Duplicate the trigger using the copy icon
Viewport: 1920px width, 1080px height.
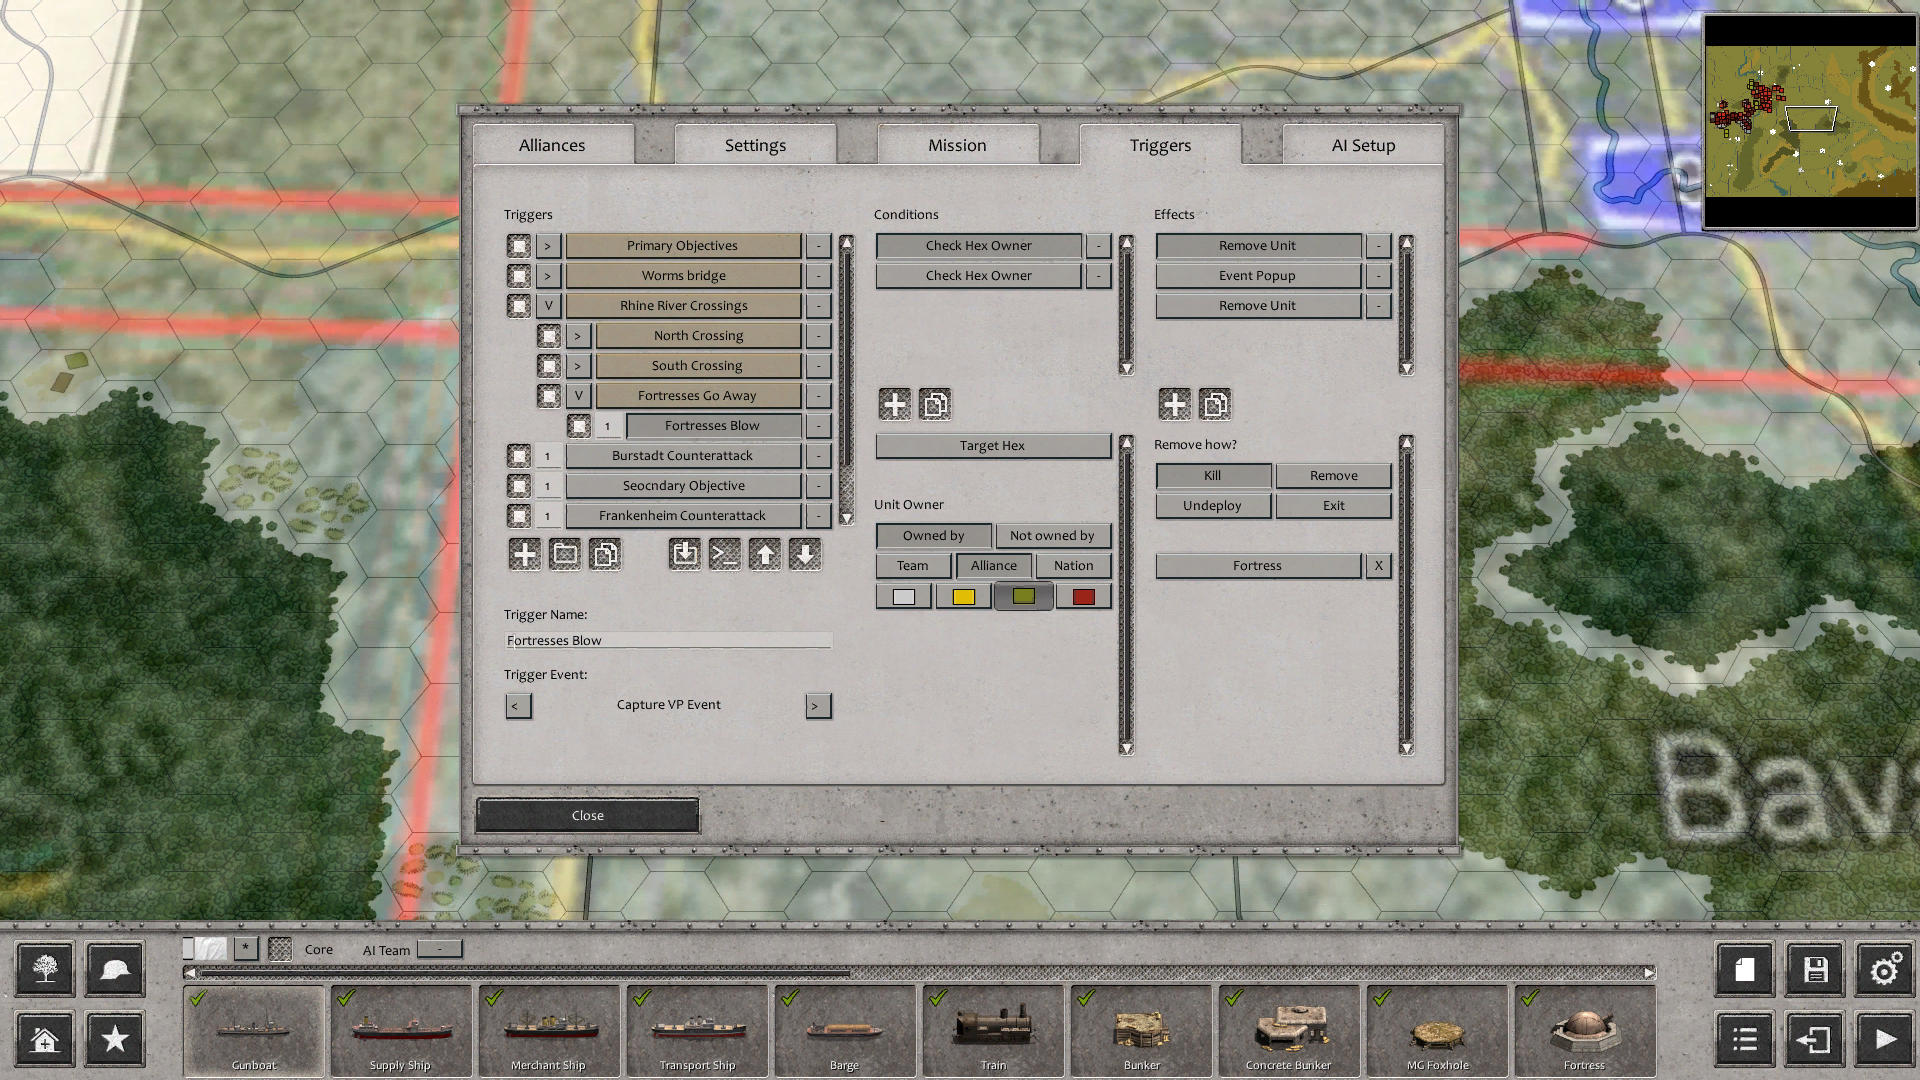(605, 554)
